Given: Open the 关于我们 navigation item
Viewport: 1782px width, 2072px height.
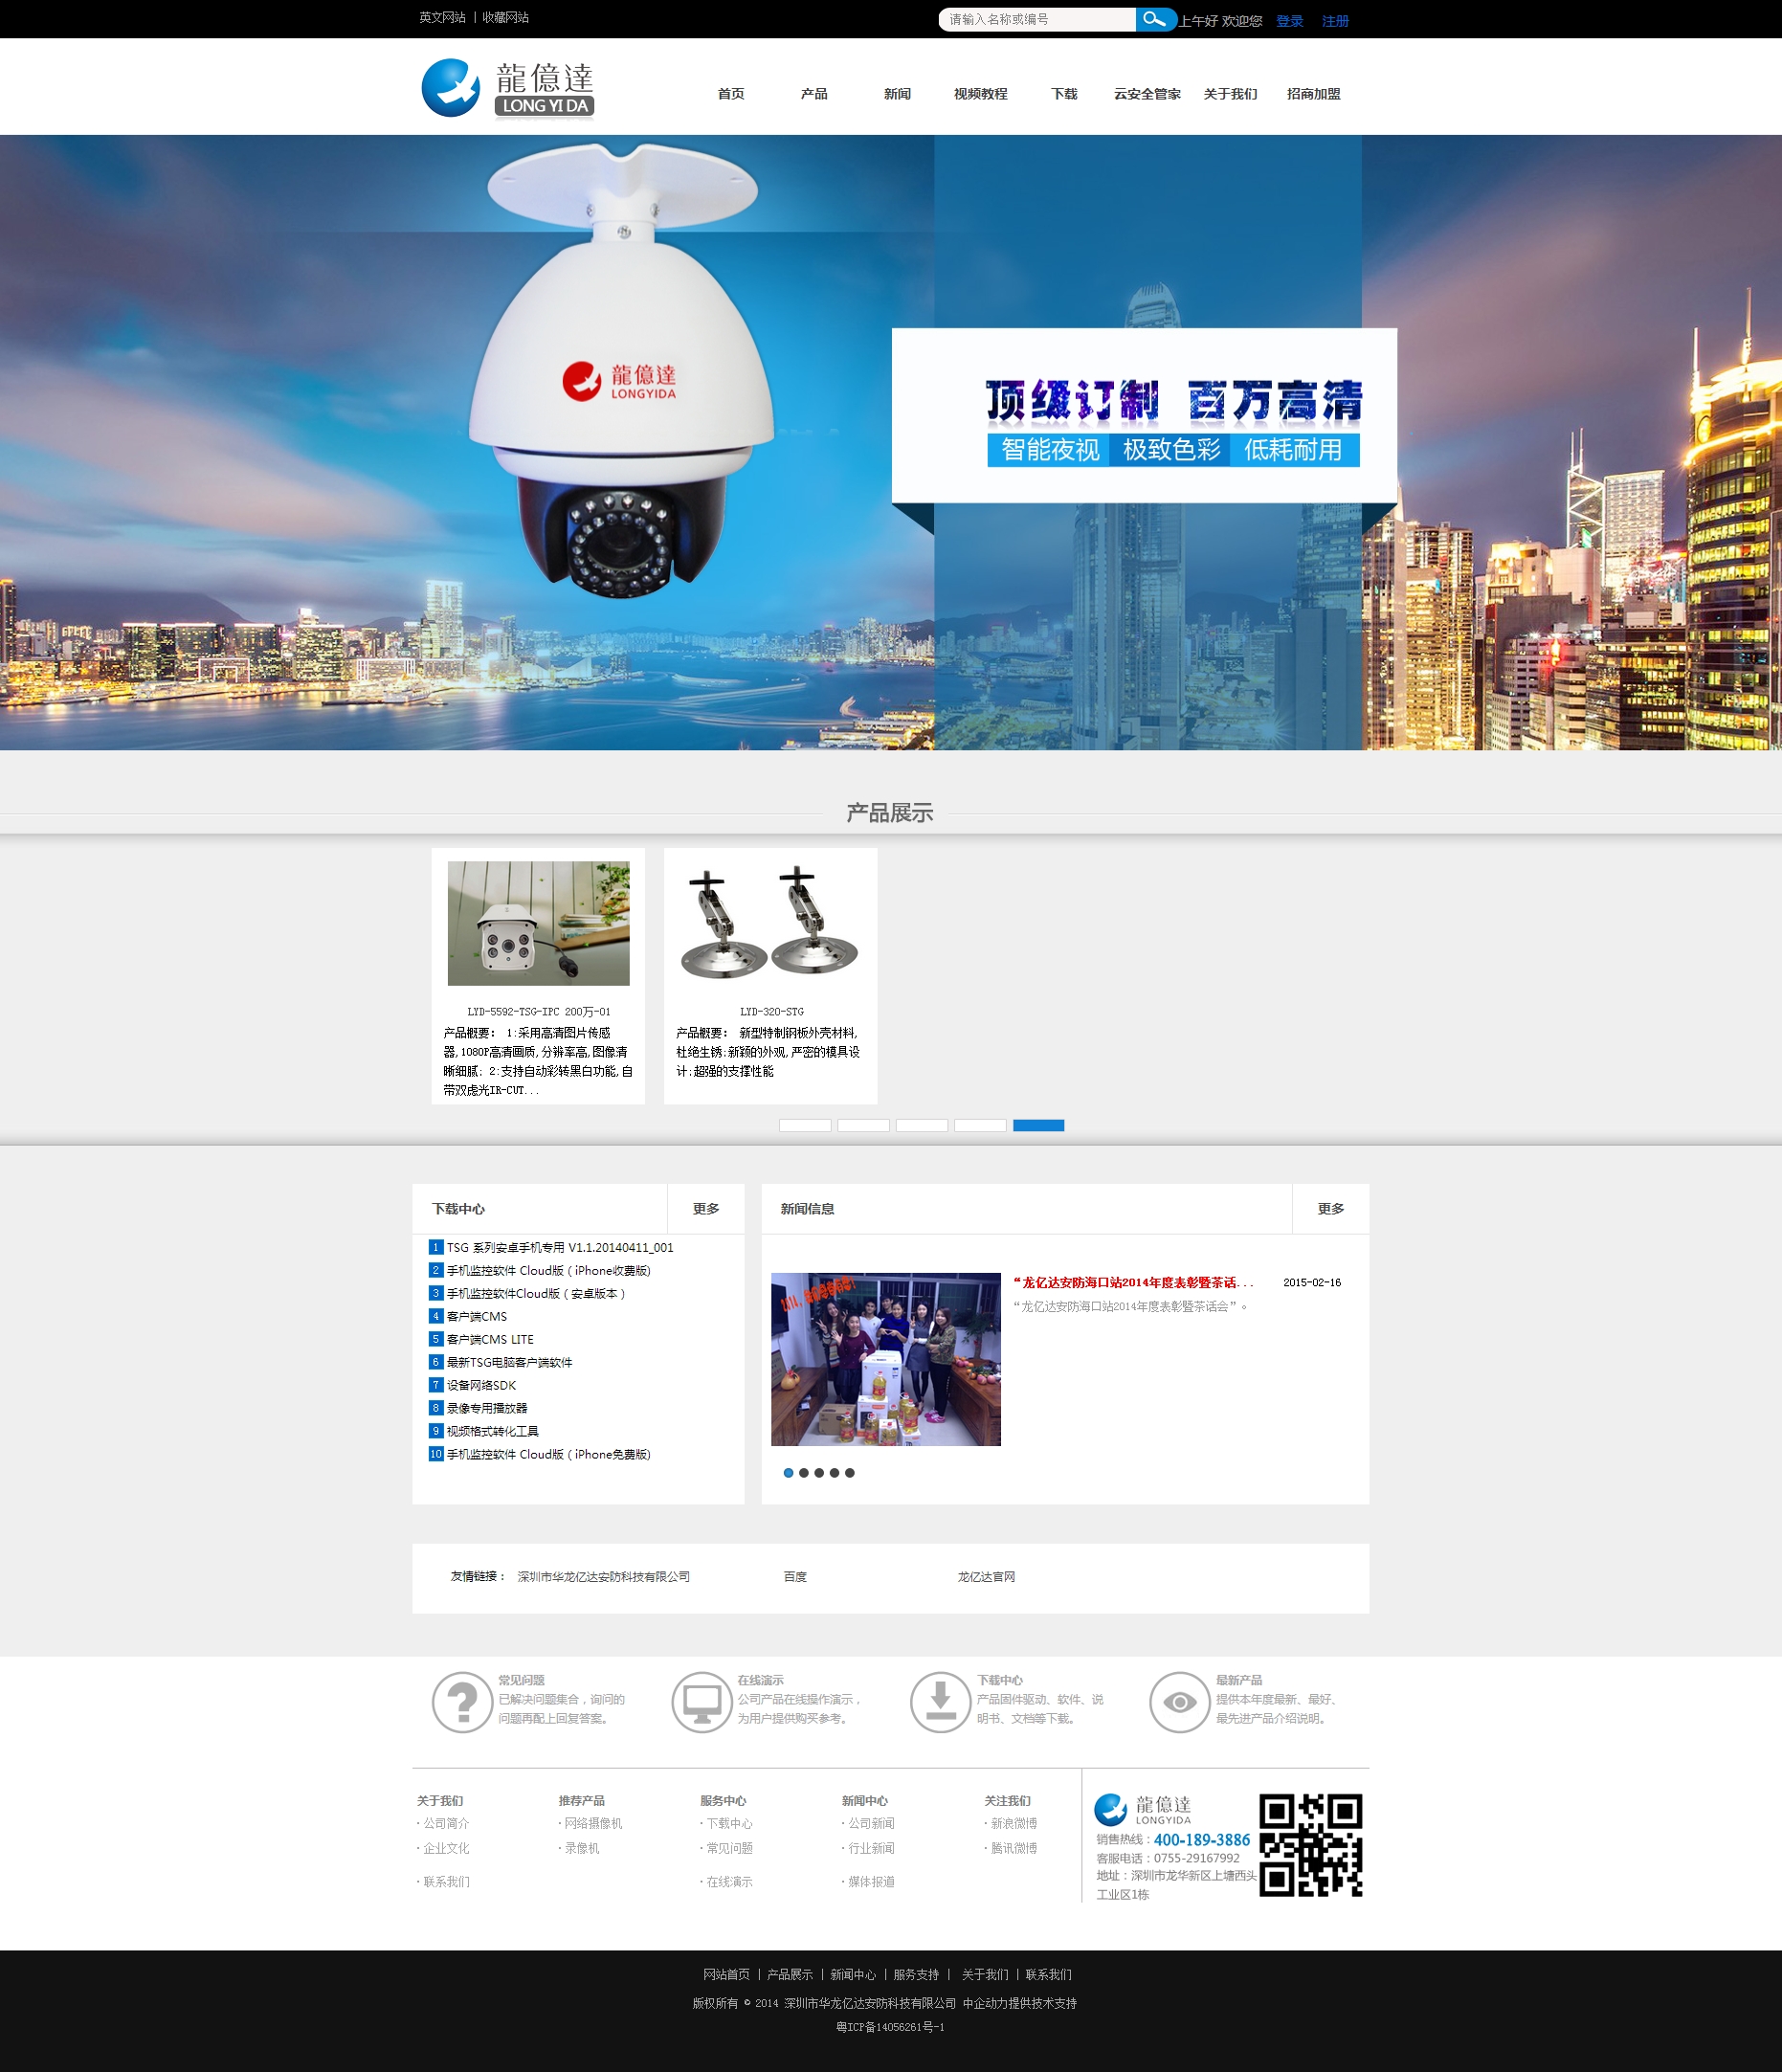Looking at the screenshot, I should [x=1230, y=94].
